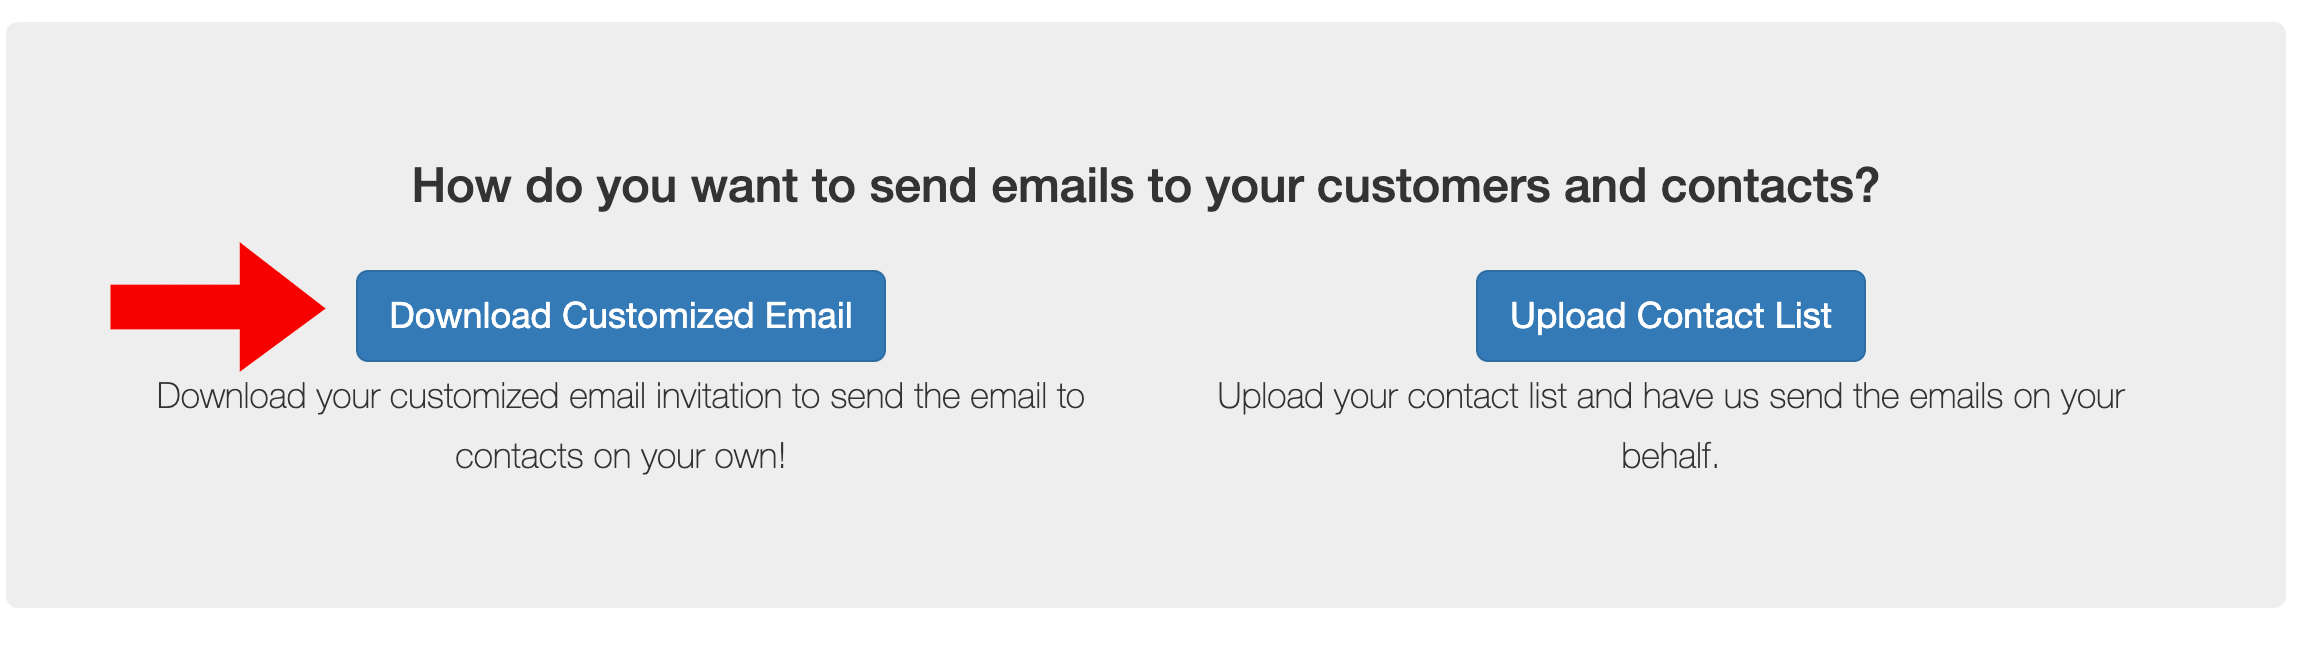Image resolution: width=2320 pixels, height=646 pixels.
Task: Click the Upload Contact List button
Action: pos(1670,316)
